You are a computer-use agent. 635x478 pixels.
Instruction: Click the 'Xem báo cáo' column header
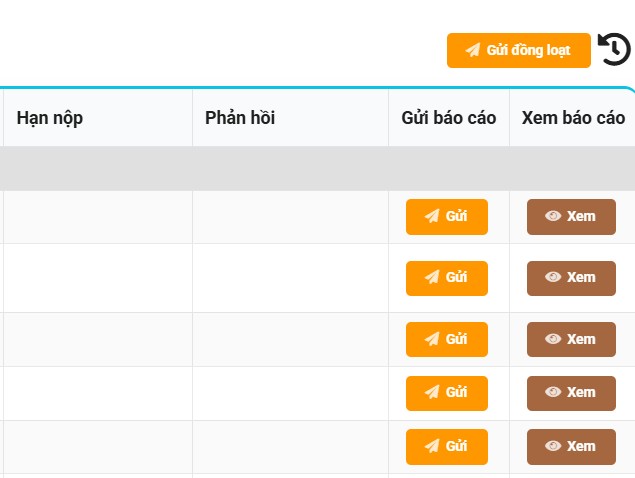pos(573,118)
